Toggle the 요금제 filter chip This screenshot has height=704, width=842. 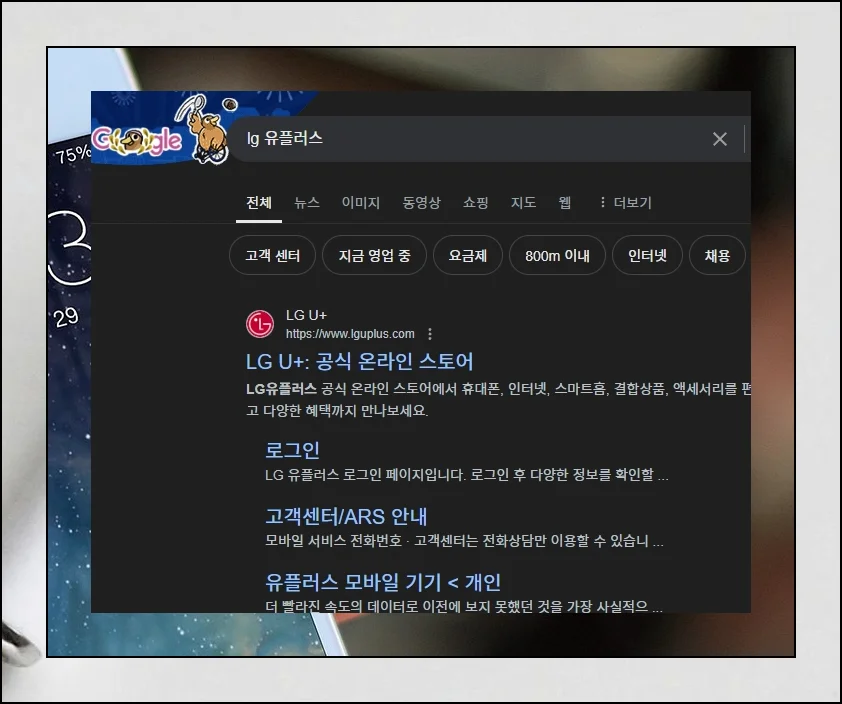(467, 255)
